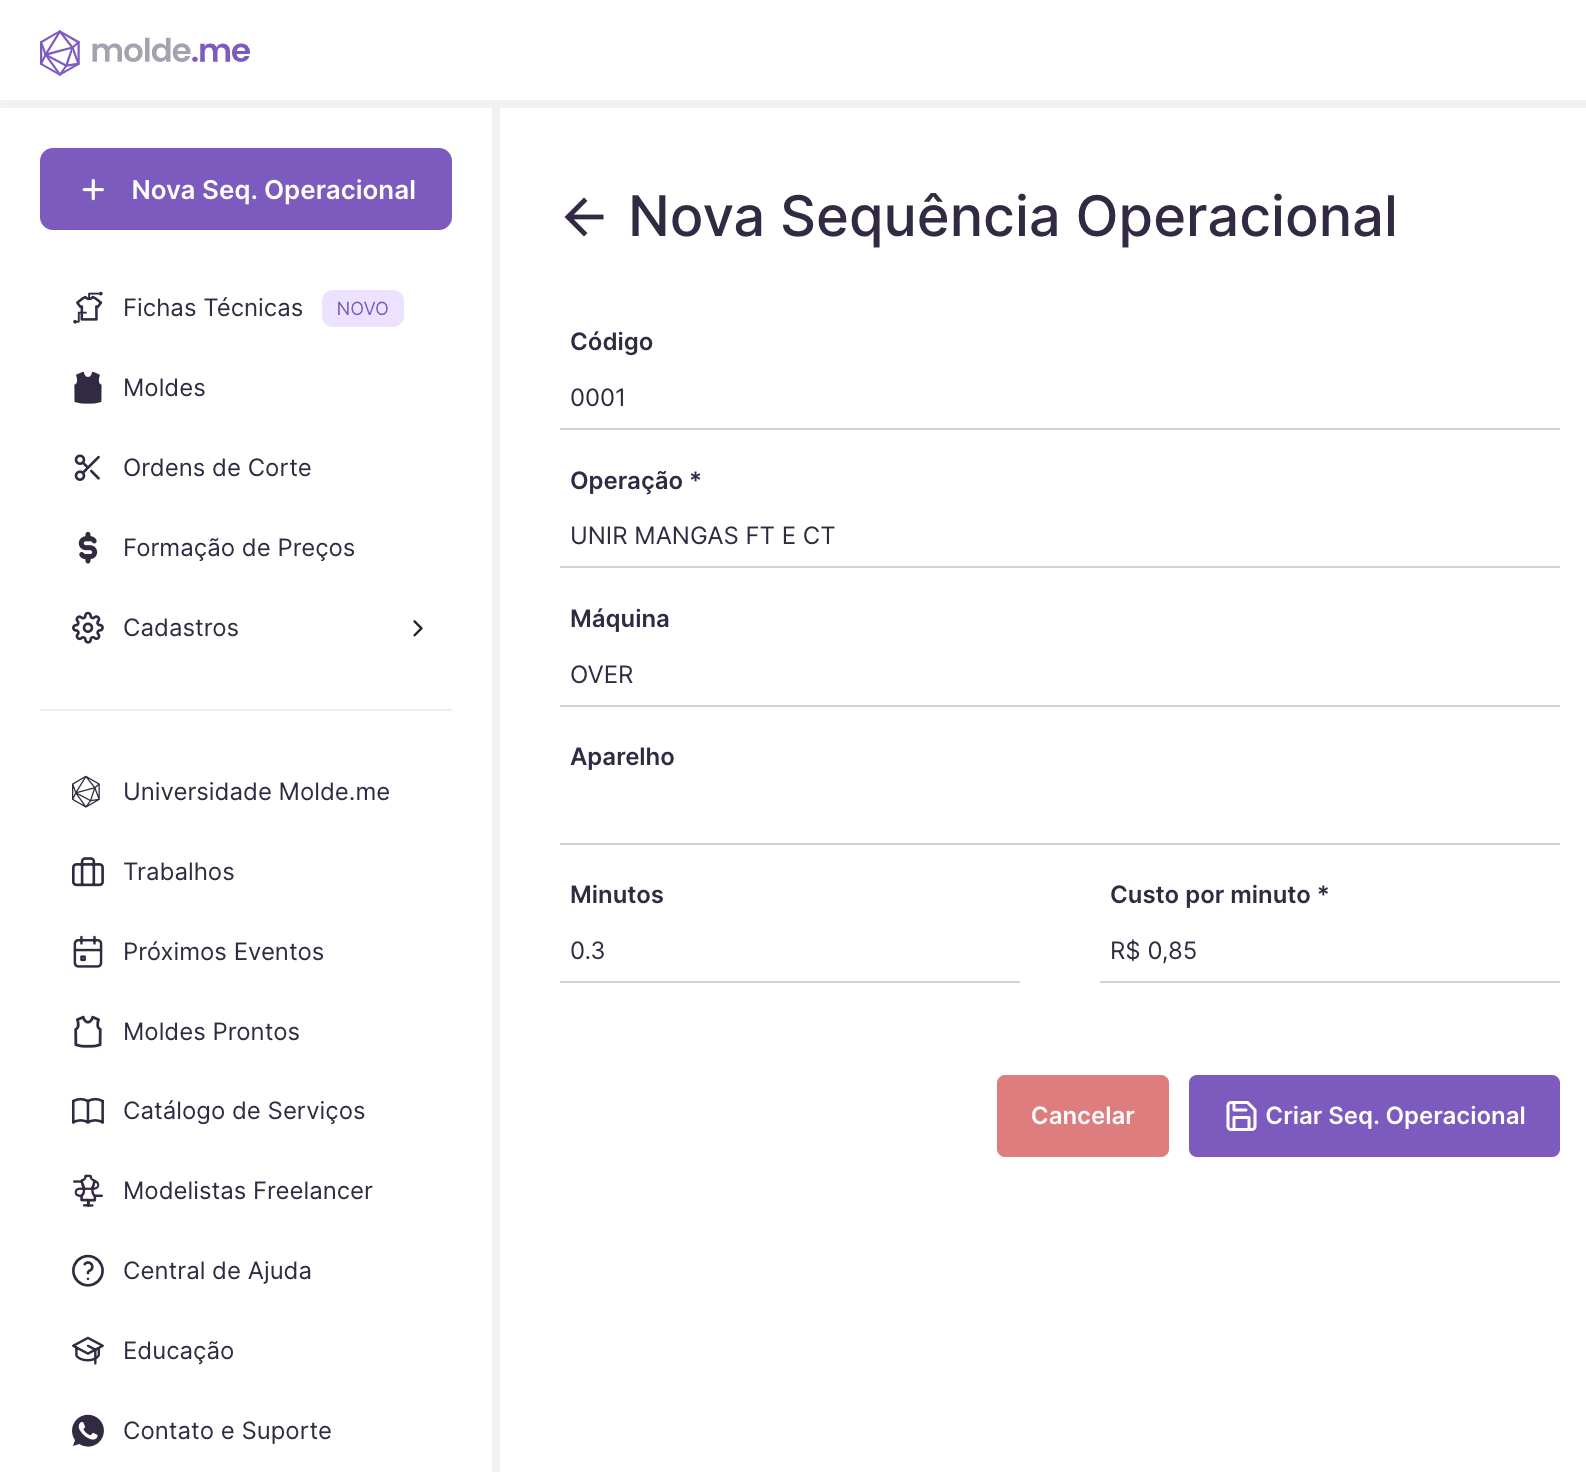
Task: Click the Cancelar button
Action: click(1083, 1116)
